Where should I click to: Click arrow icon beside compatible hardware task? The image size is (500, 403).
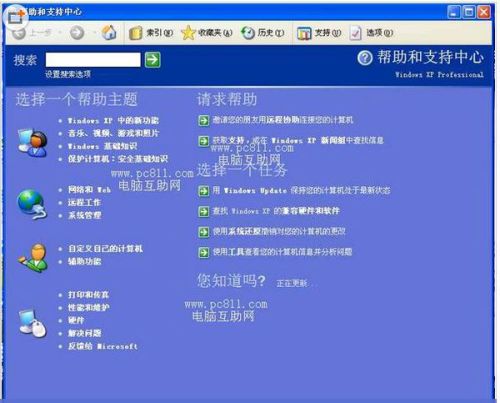pos(203,211)
